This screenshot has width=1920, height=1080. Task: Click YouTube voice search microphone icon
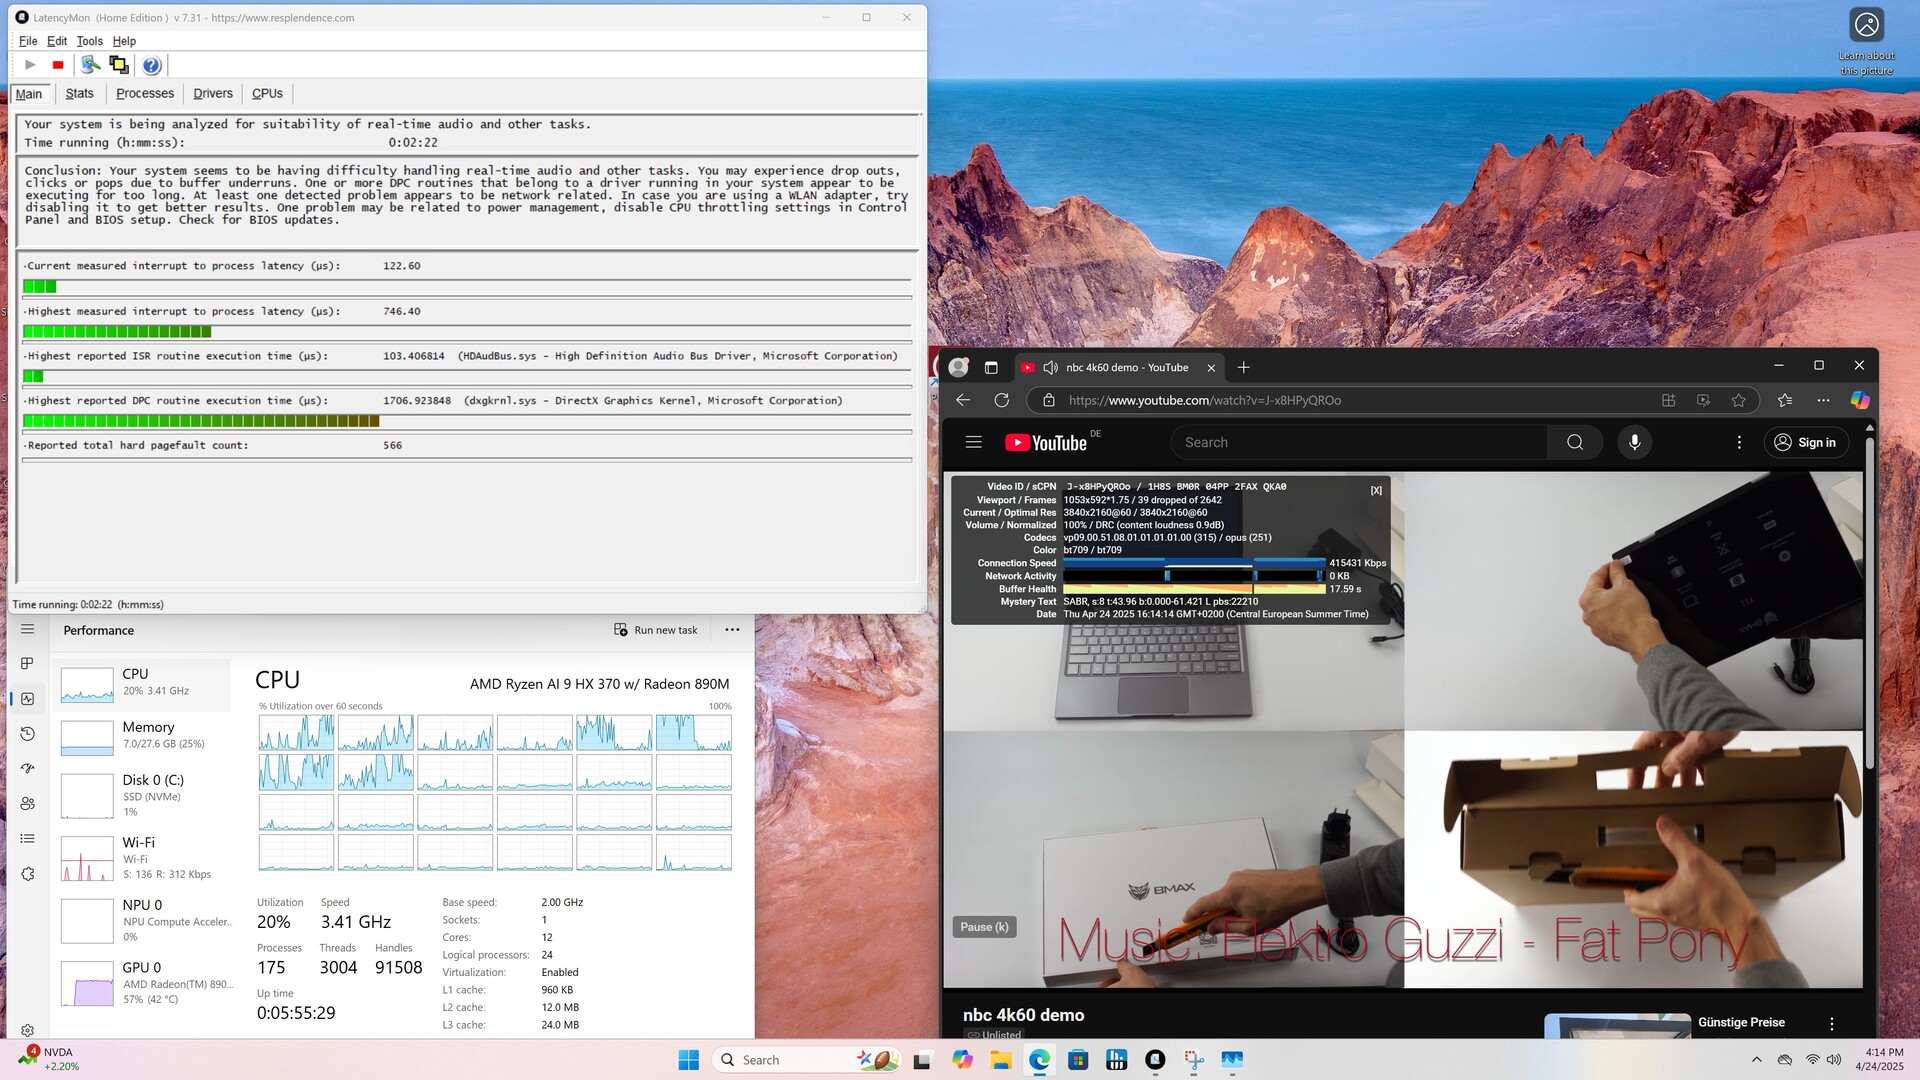click(1634, 442)
